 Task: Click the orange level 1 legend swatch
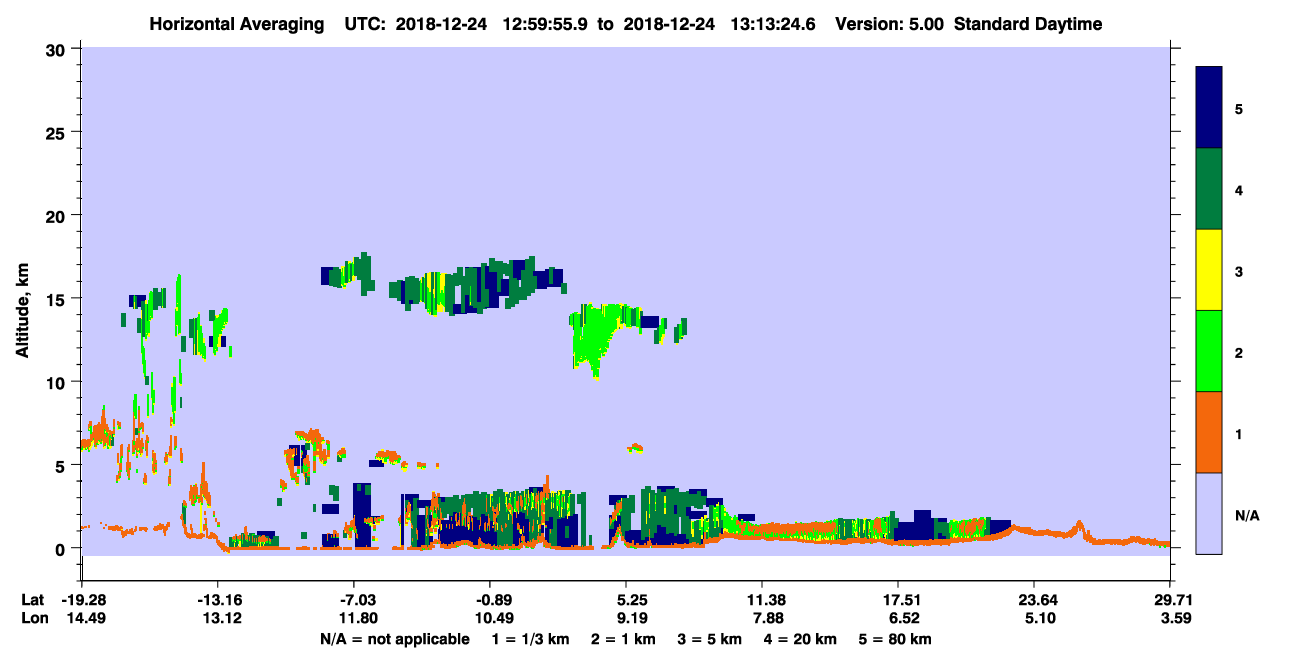pos(1209,432)
